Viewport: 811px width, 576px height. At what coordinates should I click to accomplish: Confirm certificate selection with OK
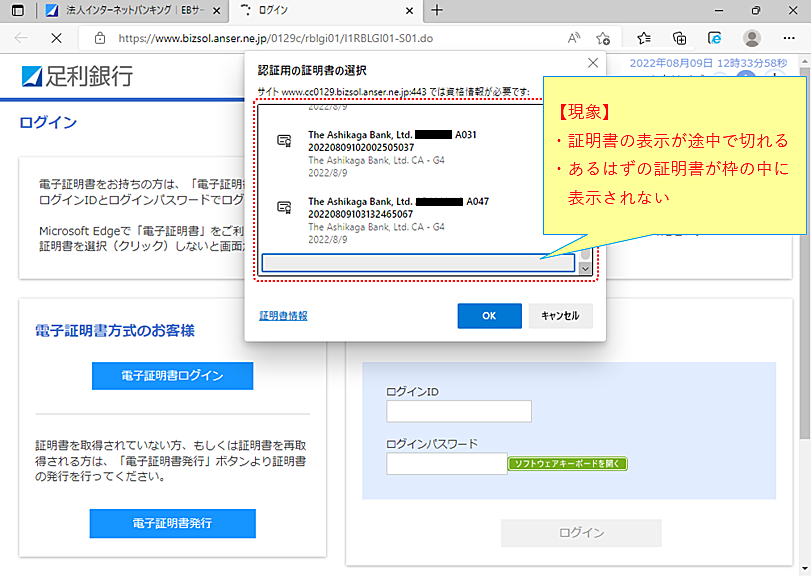(489, 316)
